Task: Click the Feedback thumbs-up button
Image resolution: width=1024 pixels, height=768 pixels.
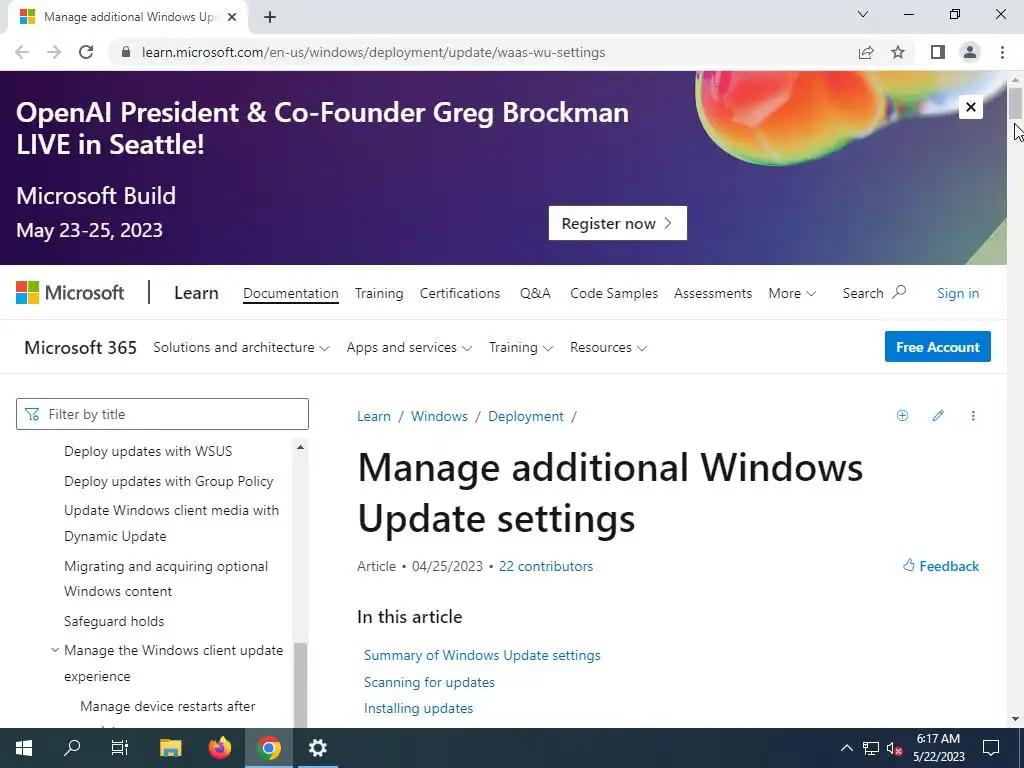Action: click(940, 566)
